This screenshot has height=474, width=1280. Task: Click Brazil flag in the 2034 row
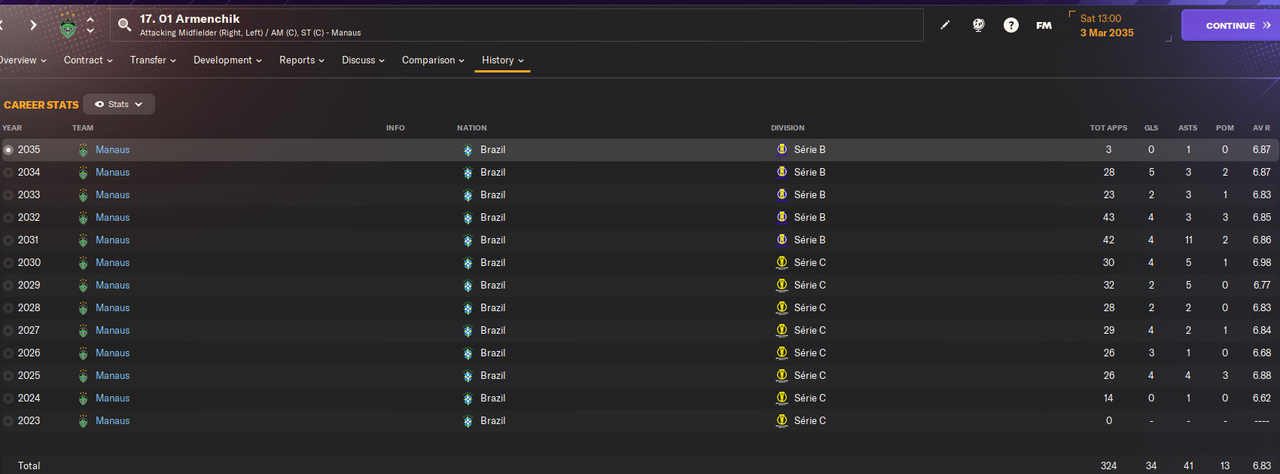[x=468, y=172]
